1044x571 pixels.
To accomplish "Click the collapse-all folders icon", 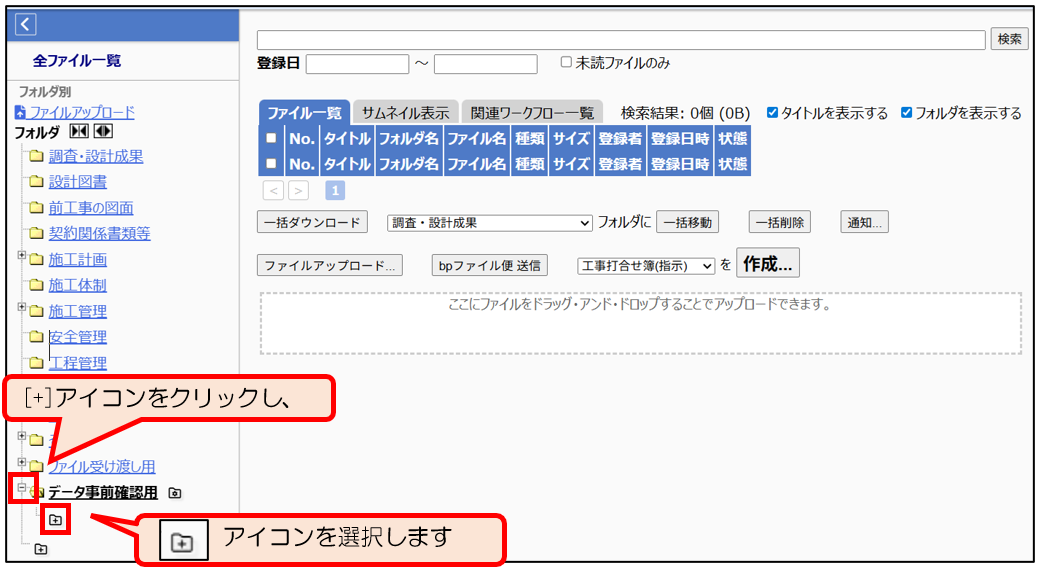I will coord(79,132).
